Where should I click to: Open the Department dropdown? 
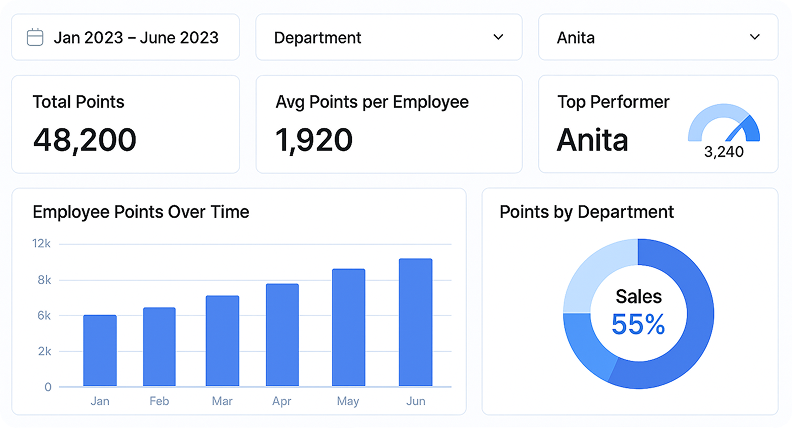click(x=389, y=38)
